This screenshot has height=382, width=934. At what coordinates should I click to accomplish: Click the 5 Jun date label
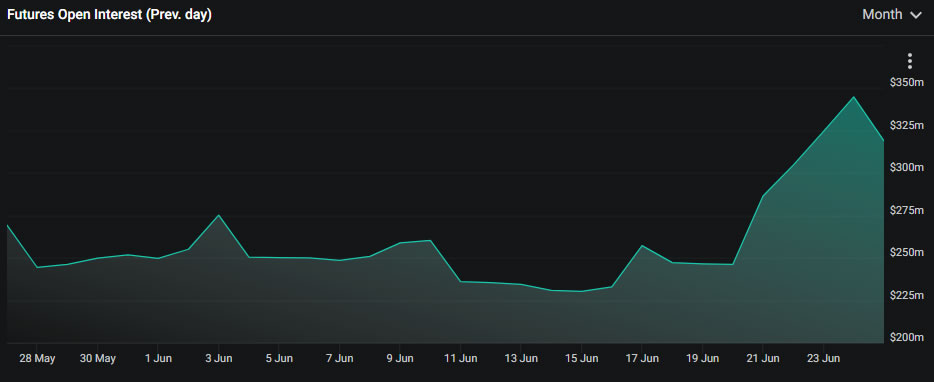(x=279, y=358)
